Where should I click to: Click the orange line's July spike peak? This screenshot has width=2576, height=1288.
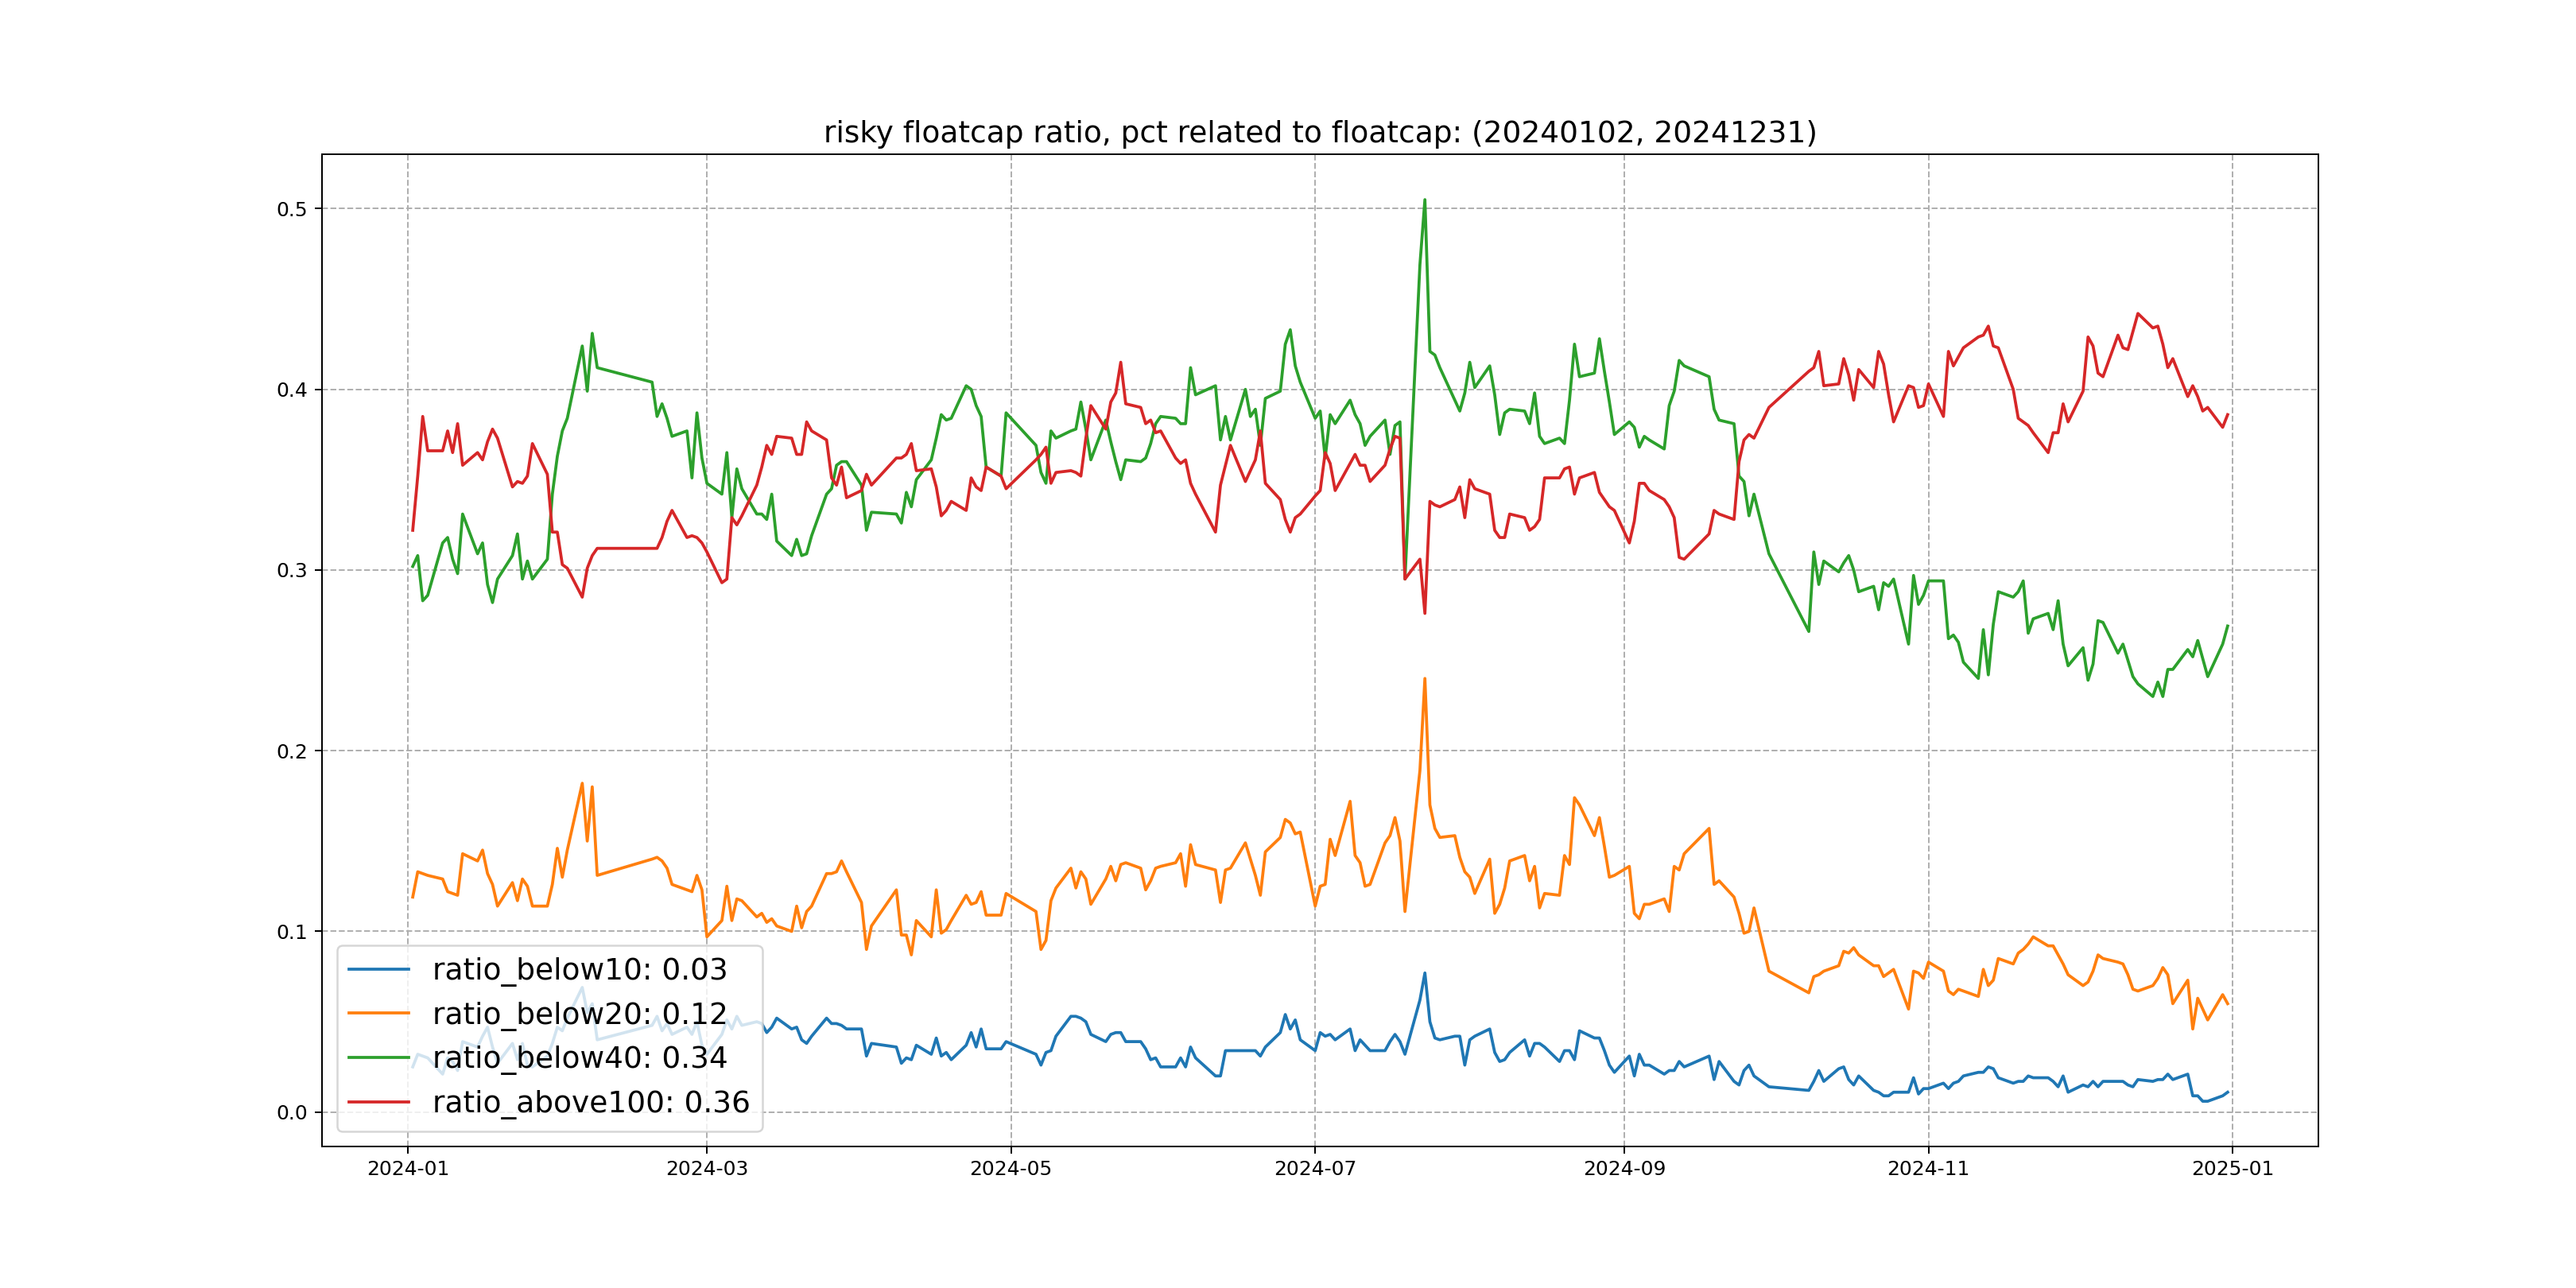[1424, 680]
